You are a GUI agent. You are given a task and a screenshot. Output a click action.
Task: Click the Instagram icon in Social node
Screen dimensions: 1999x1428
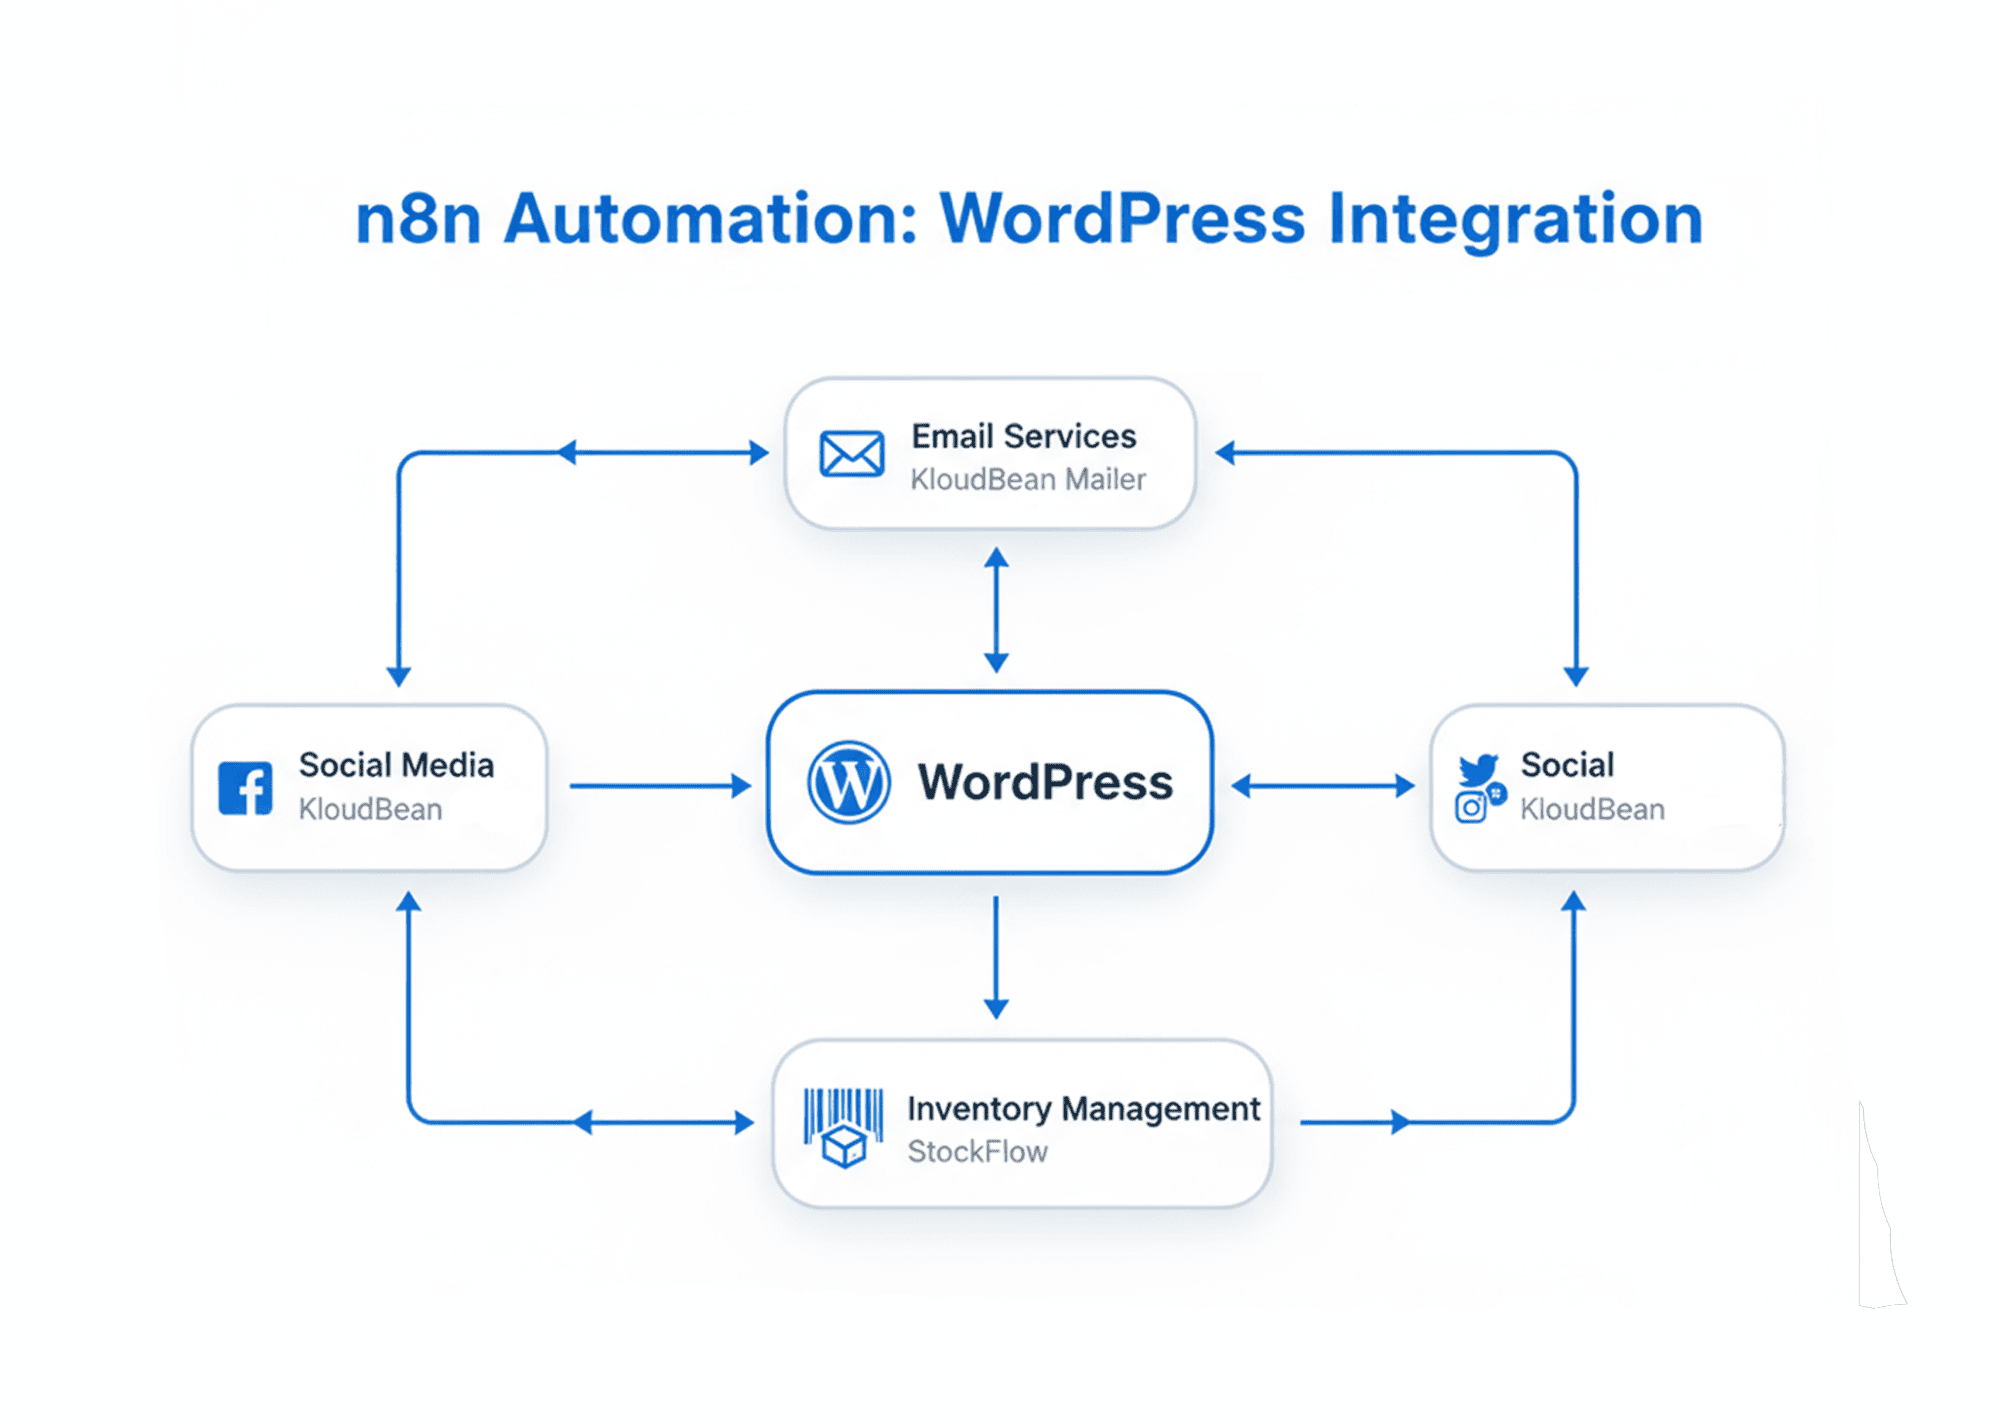coord(1470,807)
